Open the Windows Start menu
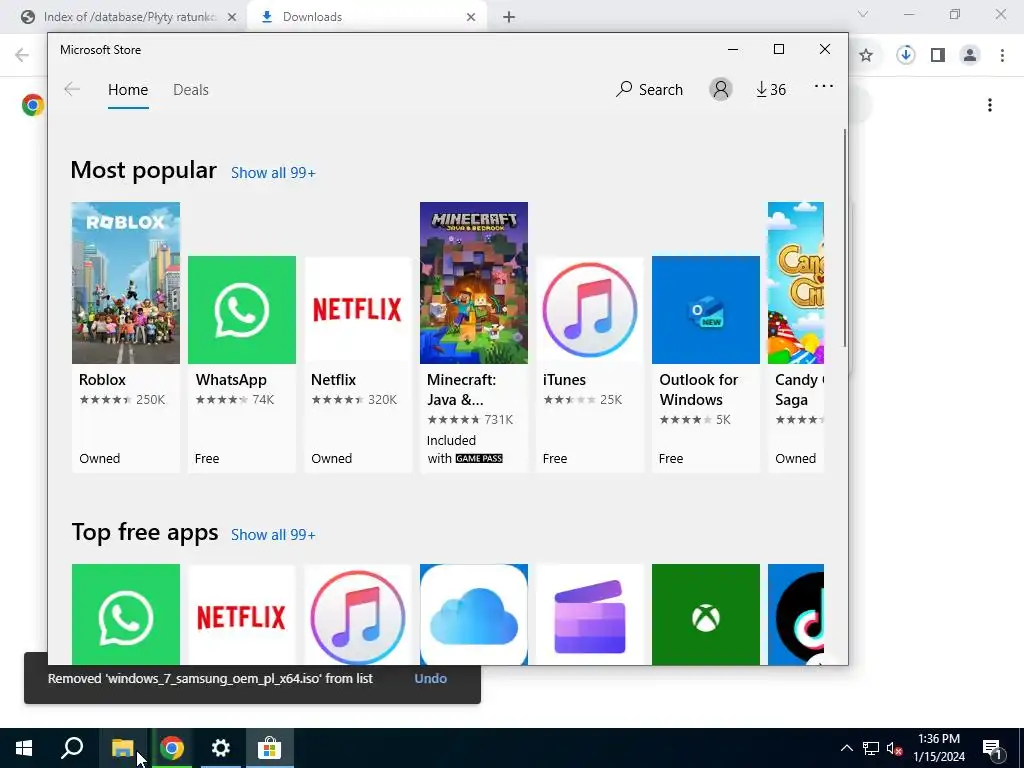Screen dimensions: 1024x768 (x=24, y=748)
